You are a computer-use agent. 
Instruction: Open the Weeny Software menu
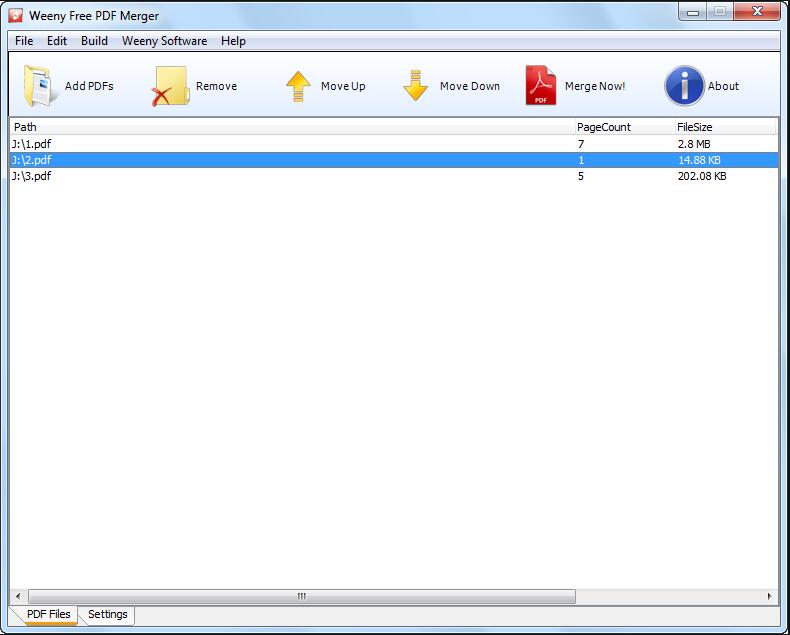pyautogui.click(x=164, y=41)
